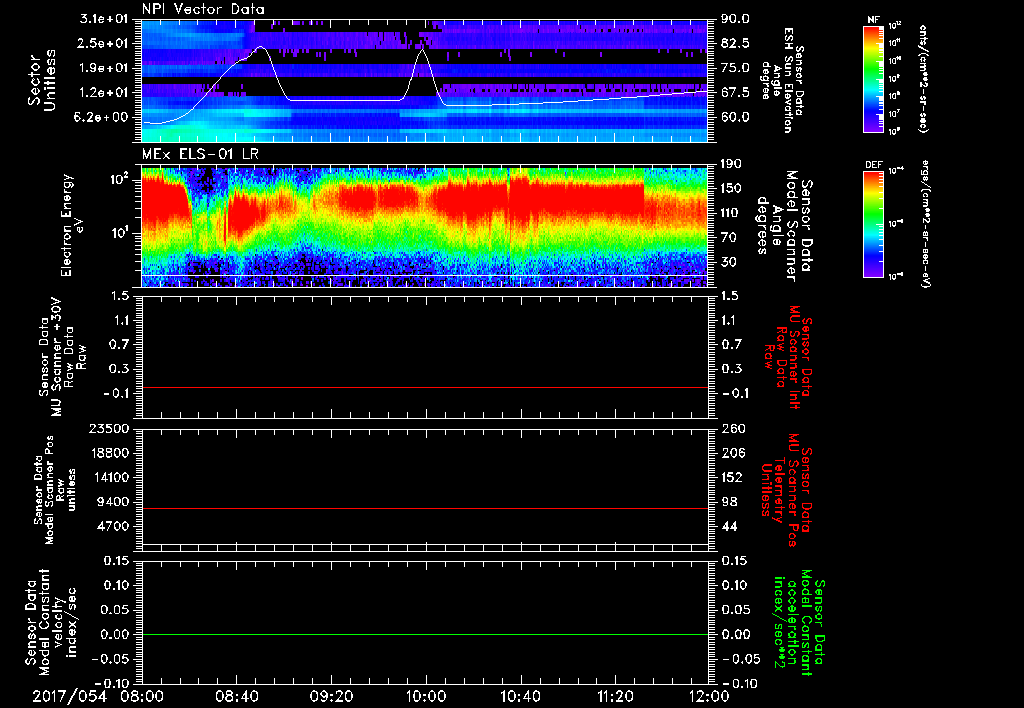Click the 110 scanner angle tick label

(731, 213)
